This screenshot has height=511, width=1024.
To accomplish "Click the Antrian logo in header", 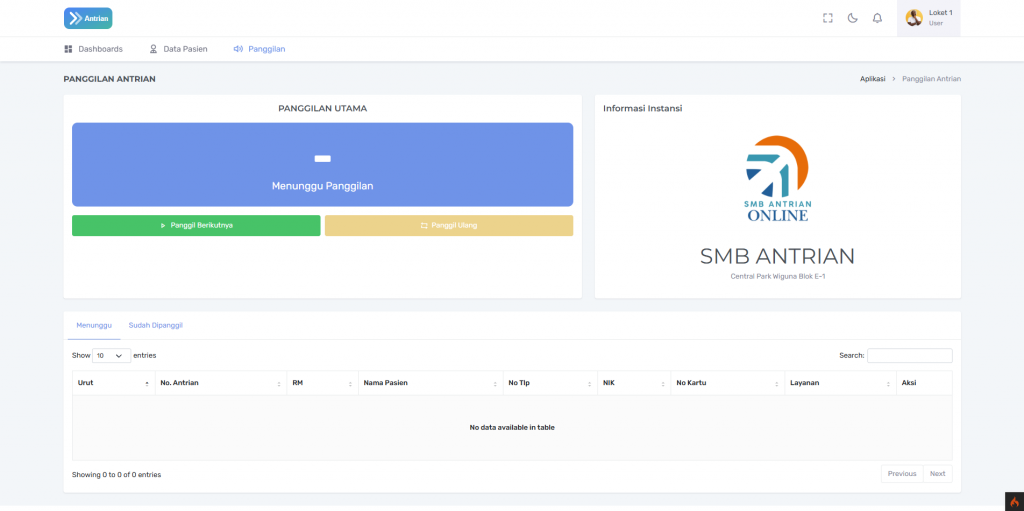I will (x=88, y=18).
